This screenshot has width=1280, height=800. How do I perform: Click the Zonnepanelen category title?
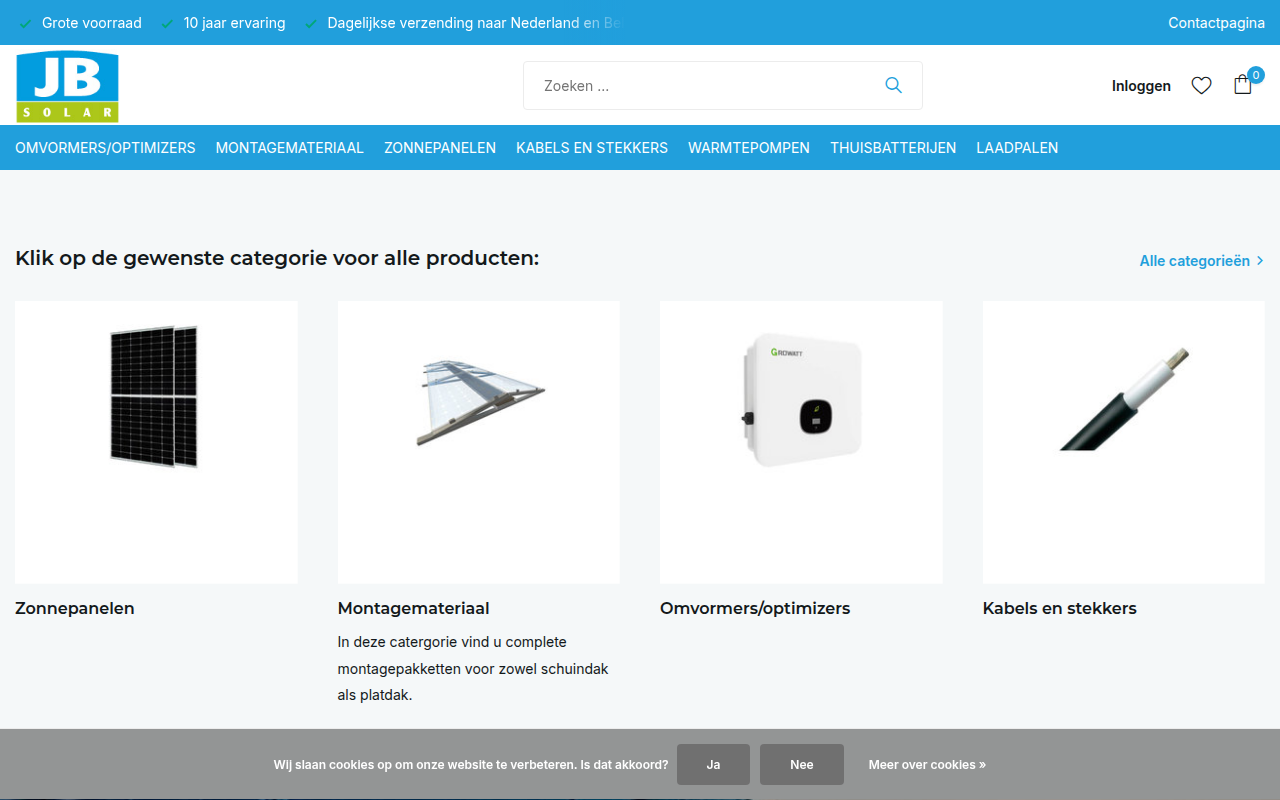pyautogui.click(x=75, y=608)
